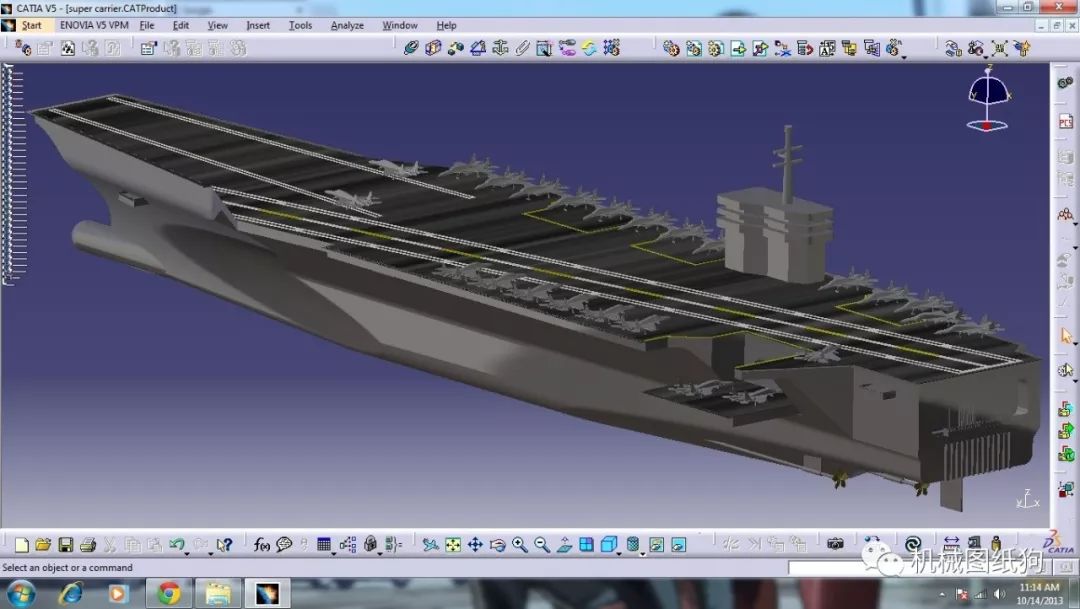Open file with the folder icon
This screenshot has width=1080, height=609.
point(43,545)
